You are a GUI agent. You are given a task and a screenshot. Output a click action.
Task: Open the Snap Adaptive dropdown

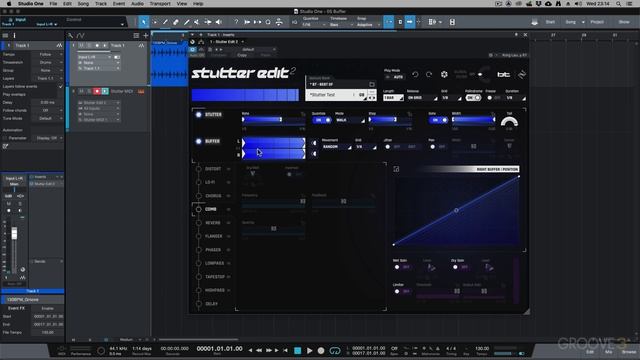368,25
